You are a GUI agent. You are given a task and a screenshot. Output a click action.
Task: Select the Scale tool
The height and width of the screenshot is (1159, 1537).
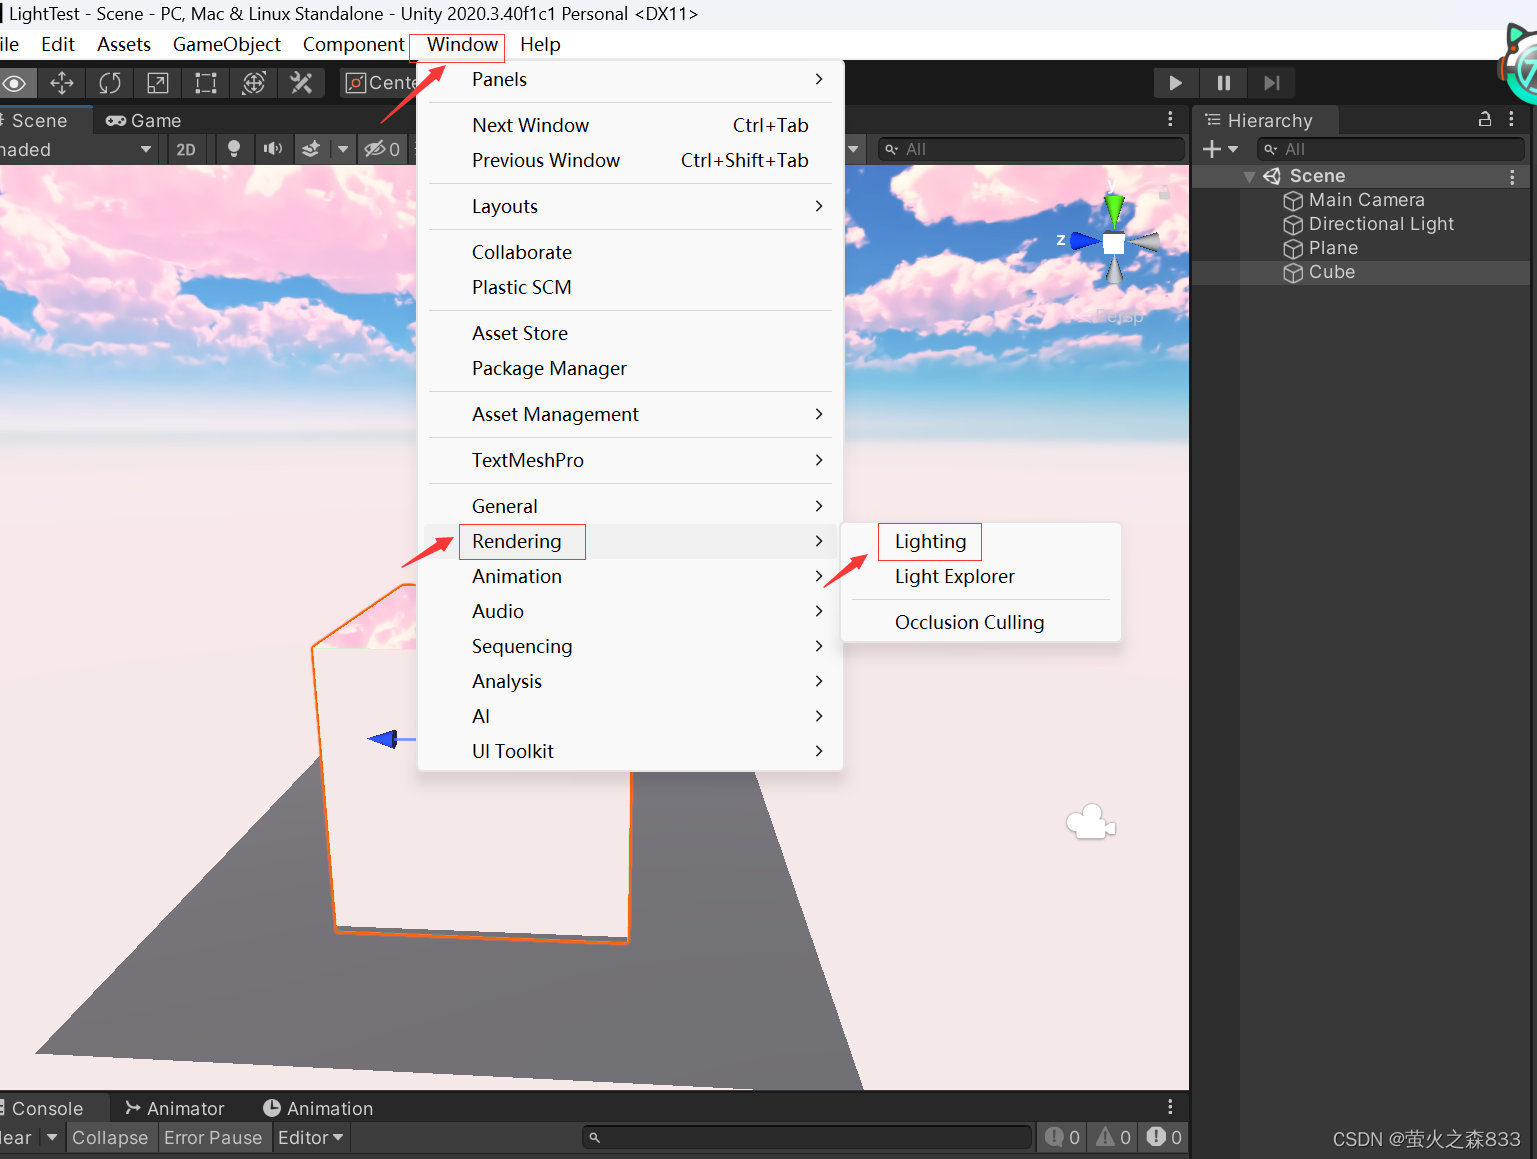[x=158, y=83]
